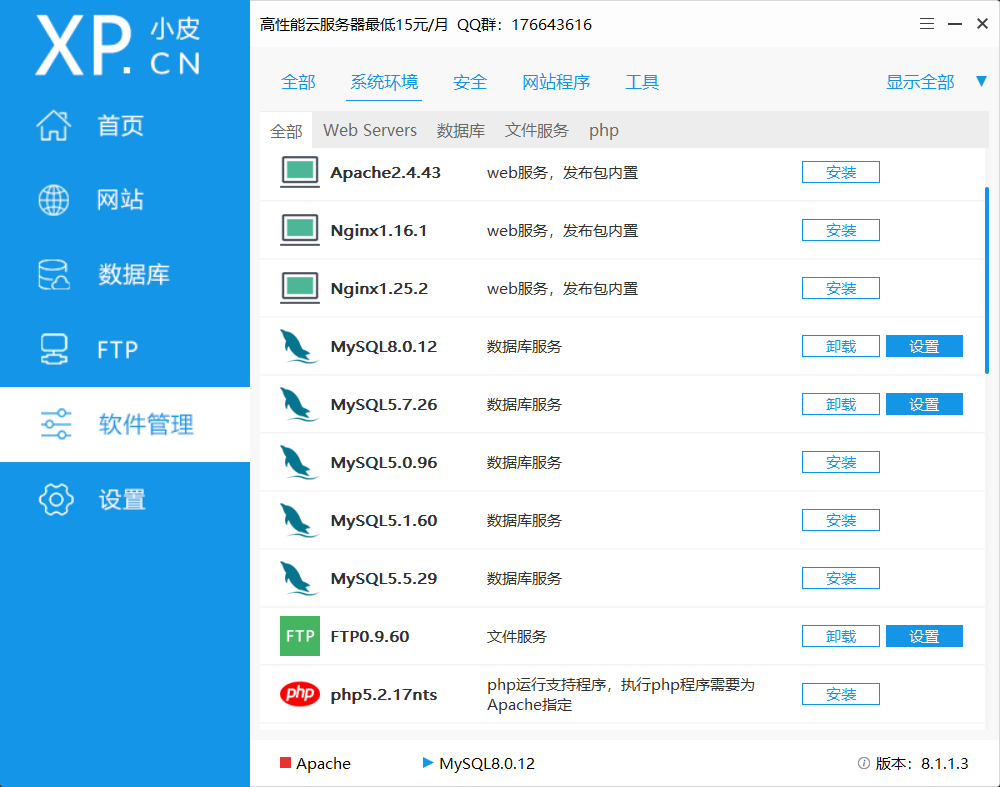Click the database cloud icon in the sidebar
1000x787 pixels.
point(54,274)
